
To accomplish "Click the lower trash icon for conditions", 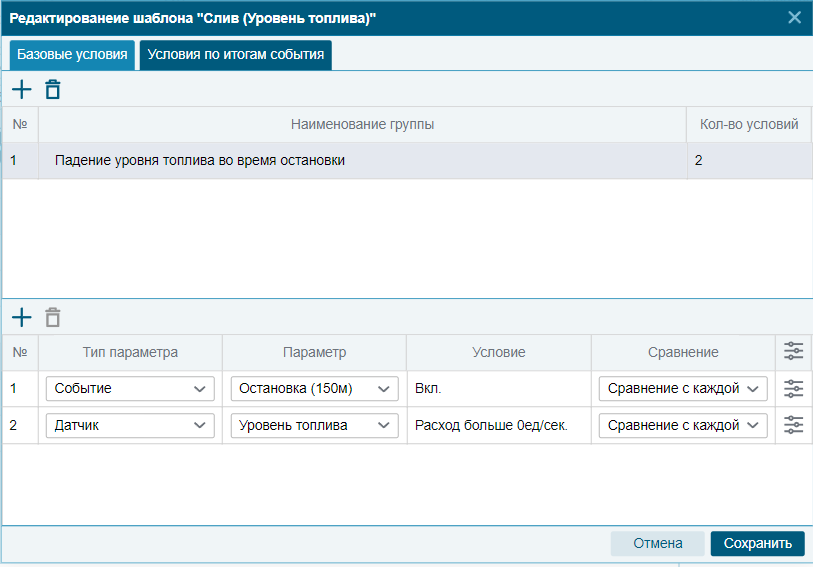I will [x=53, y=317].
